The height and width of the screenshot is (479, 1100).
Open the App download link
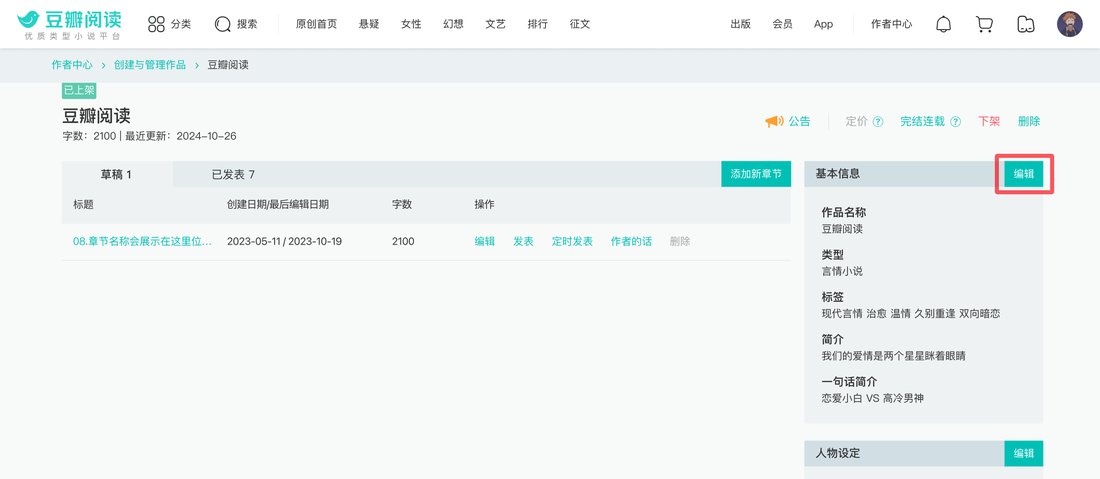pyautogui.click(x=824, y=24)
